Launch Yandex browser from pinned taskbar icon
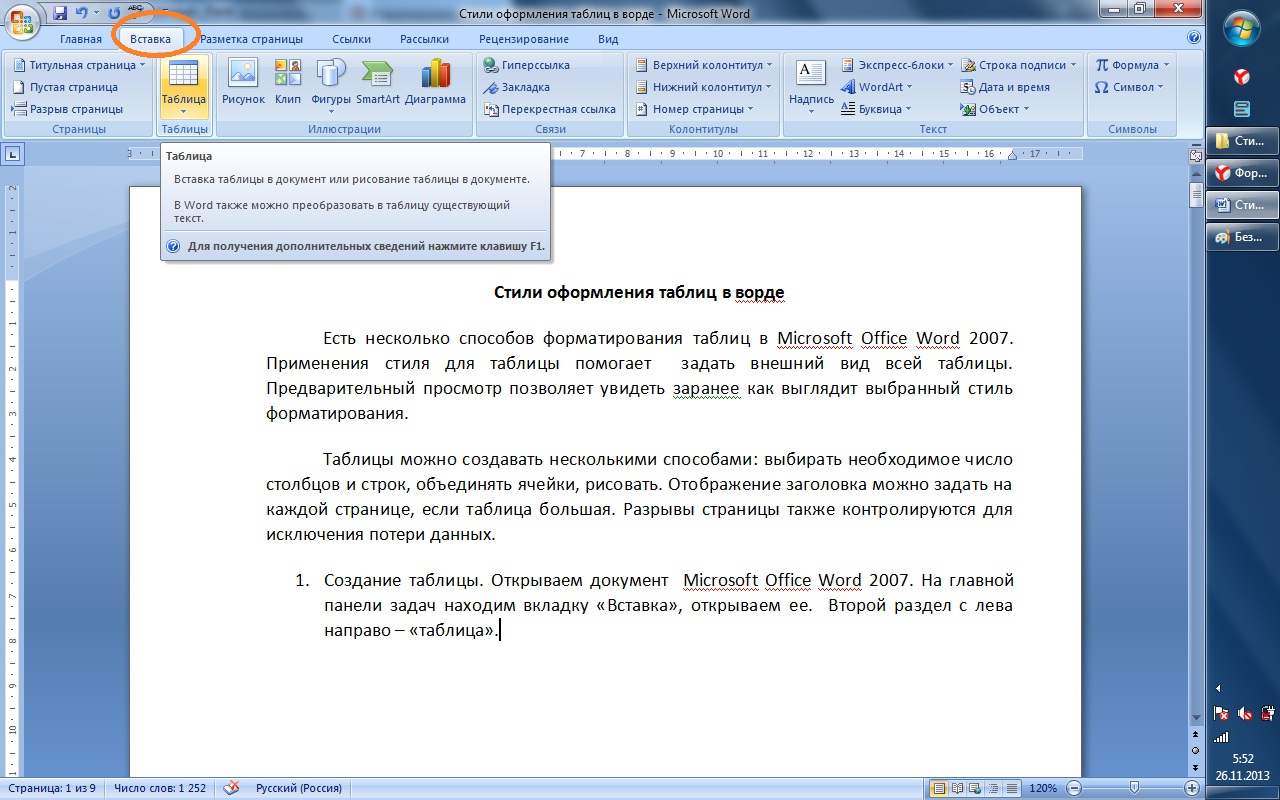Screen dimensions: 1280x800 [1241, 76]
